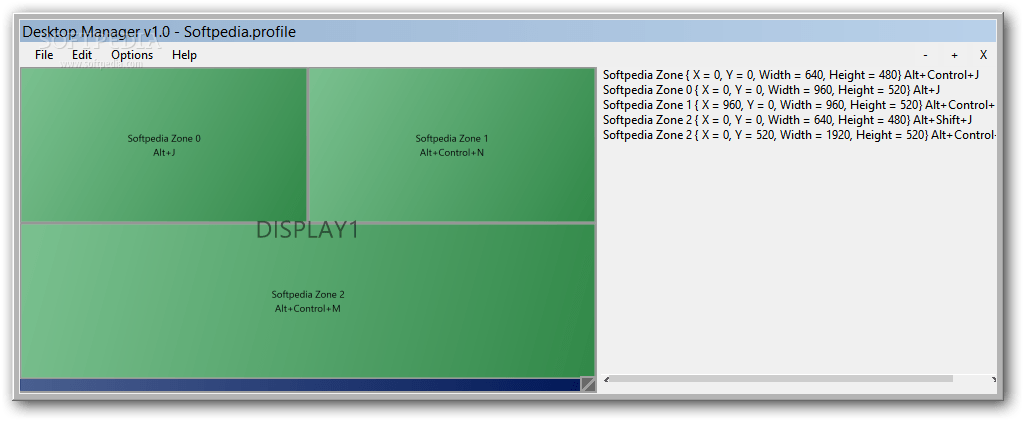Open the File menu
1024x421 pixels.
click(44, 55)
